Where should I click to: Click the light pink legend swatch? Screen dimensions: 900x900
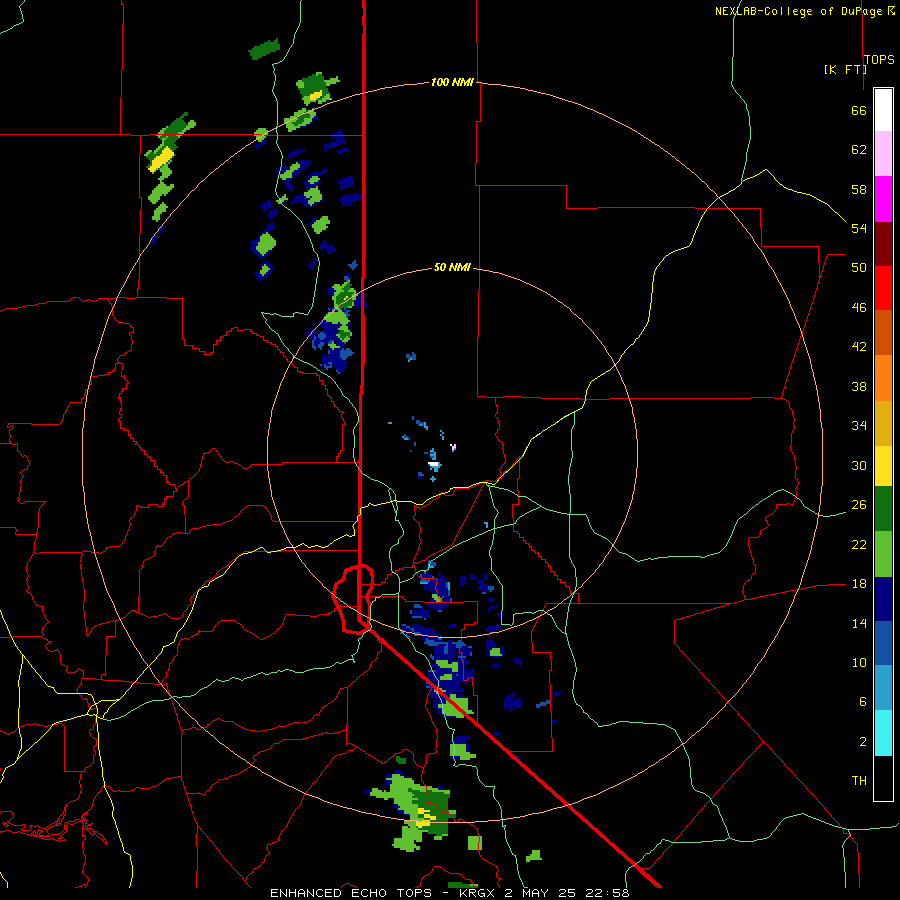pos(883,153)
